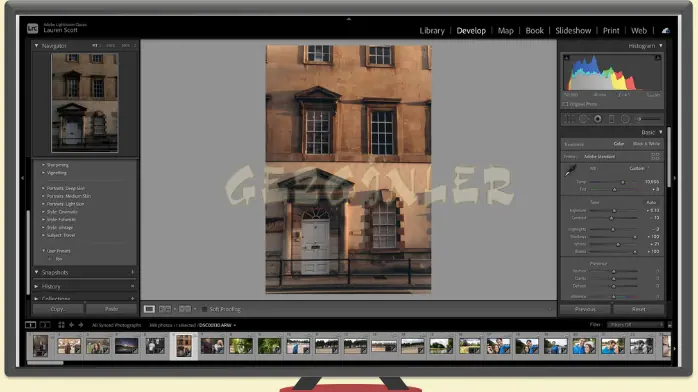The height and width of the screenshot is (392, 698).
Task: Expand the Sharpening preset group
Action: [43, 165]
